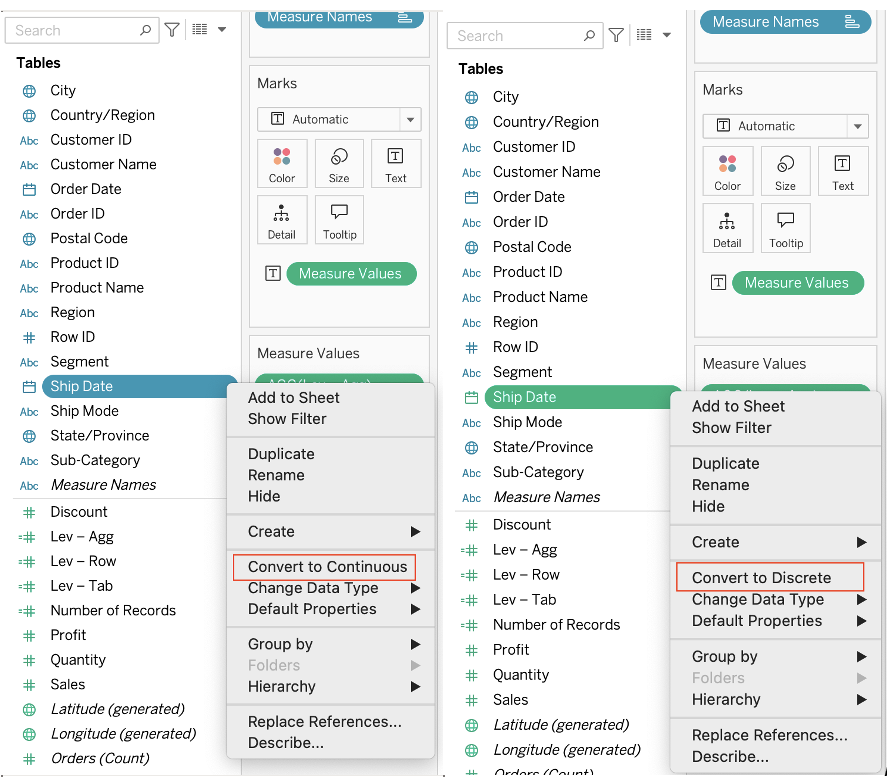Click the green Measure Values pill on right
Image resolution: width=887 pixels, height=778 pixels.
(x=798, y=283)
